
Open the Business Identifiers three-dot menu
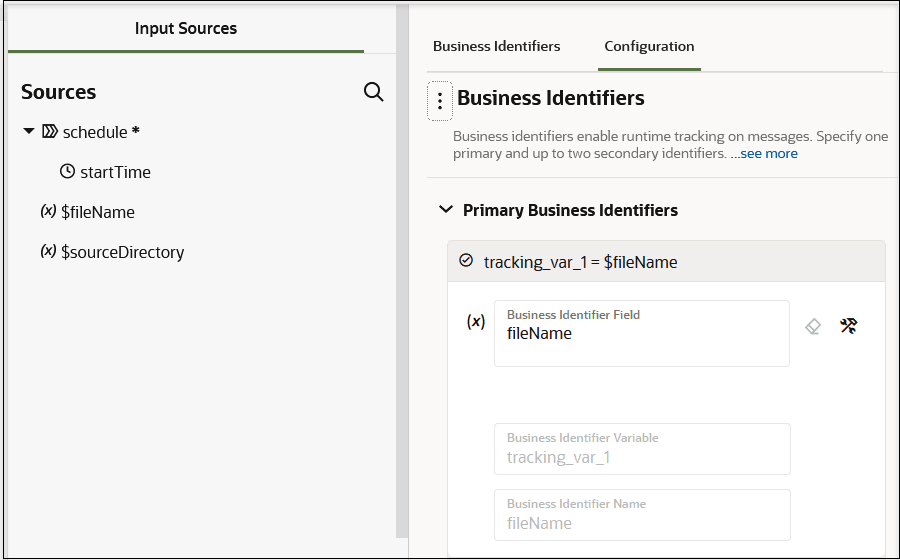tap(440, 101)
